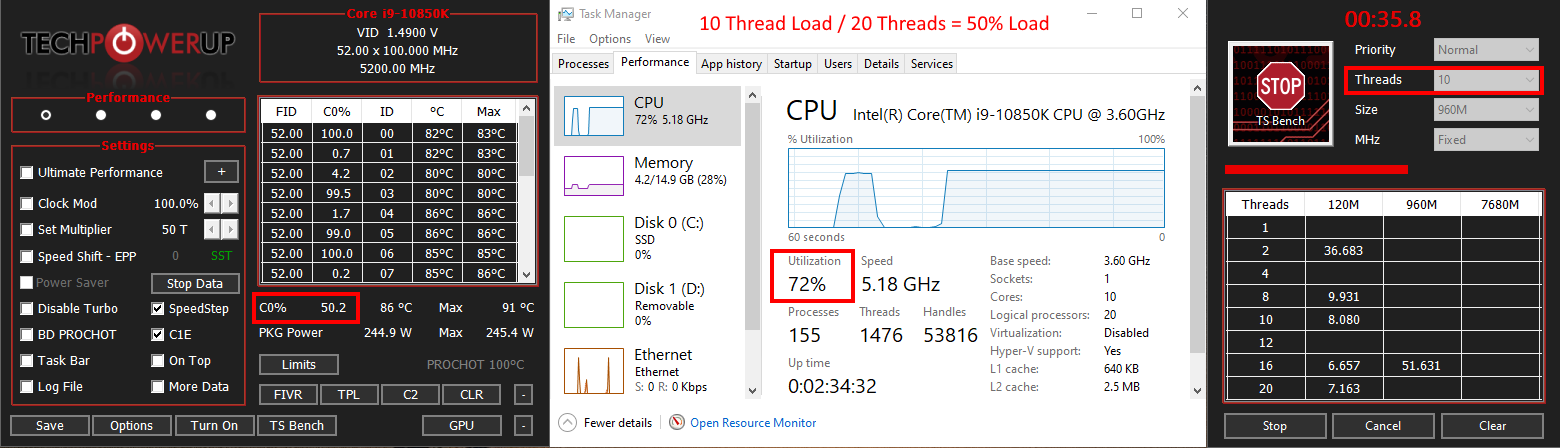Collapse Task Manager with Fewer details arrow

(x=567, y=423)
